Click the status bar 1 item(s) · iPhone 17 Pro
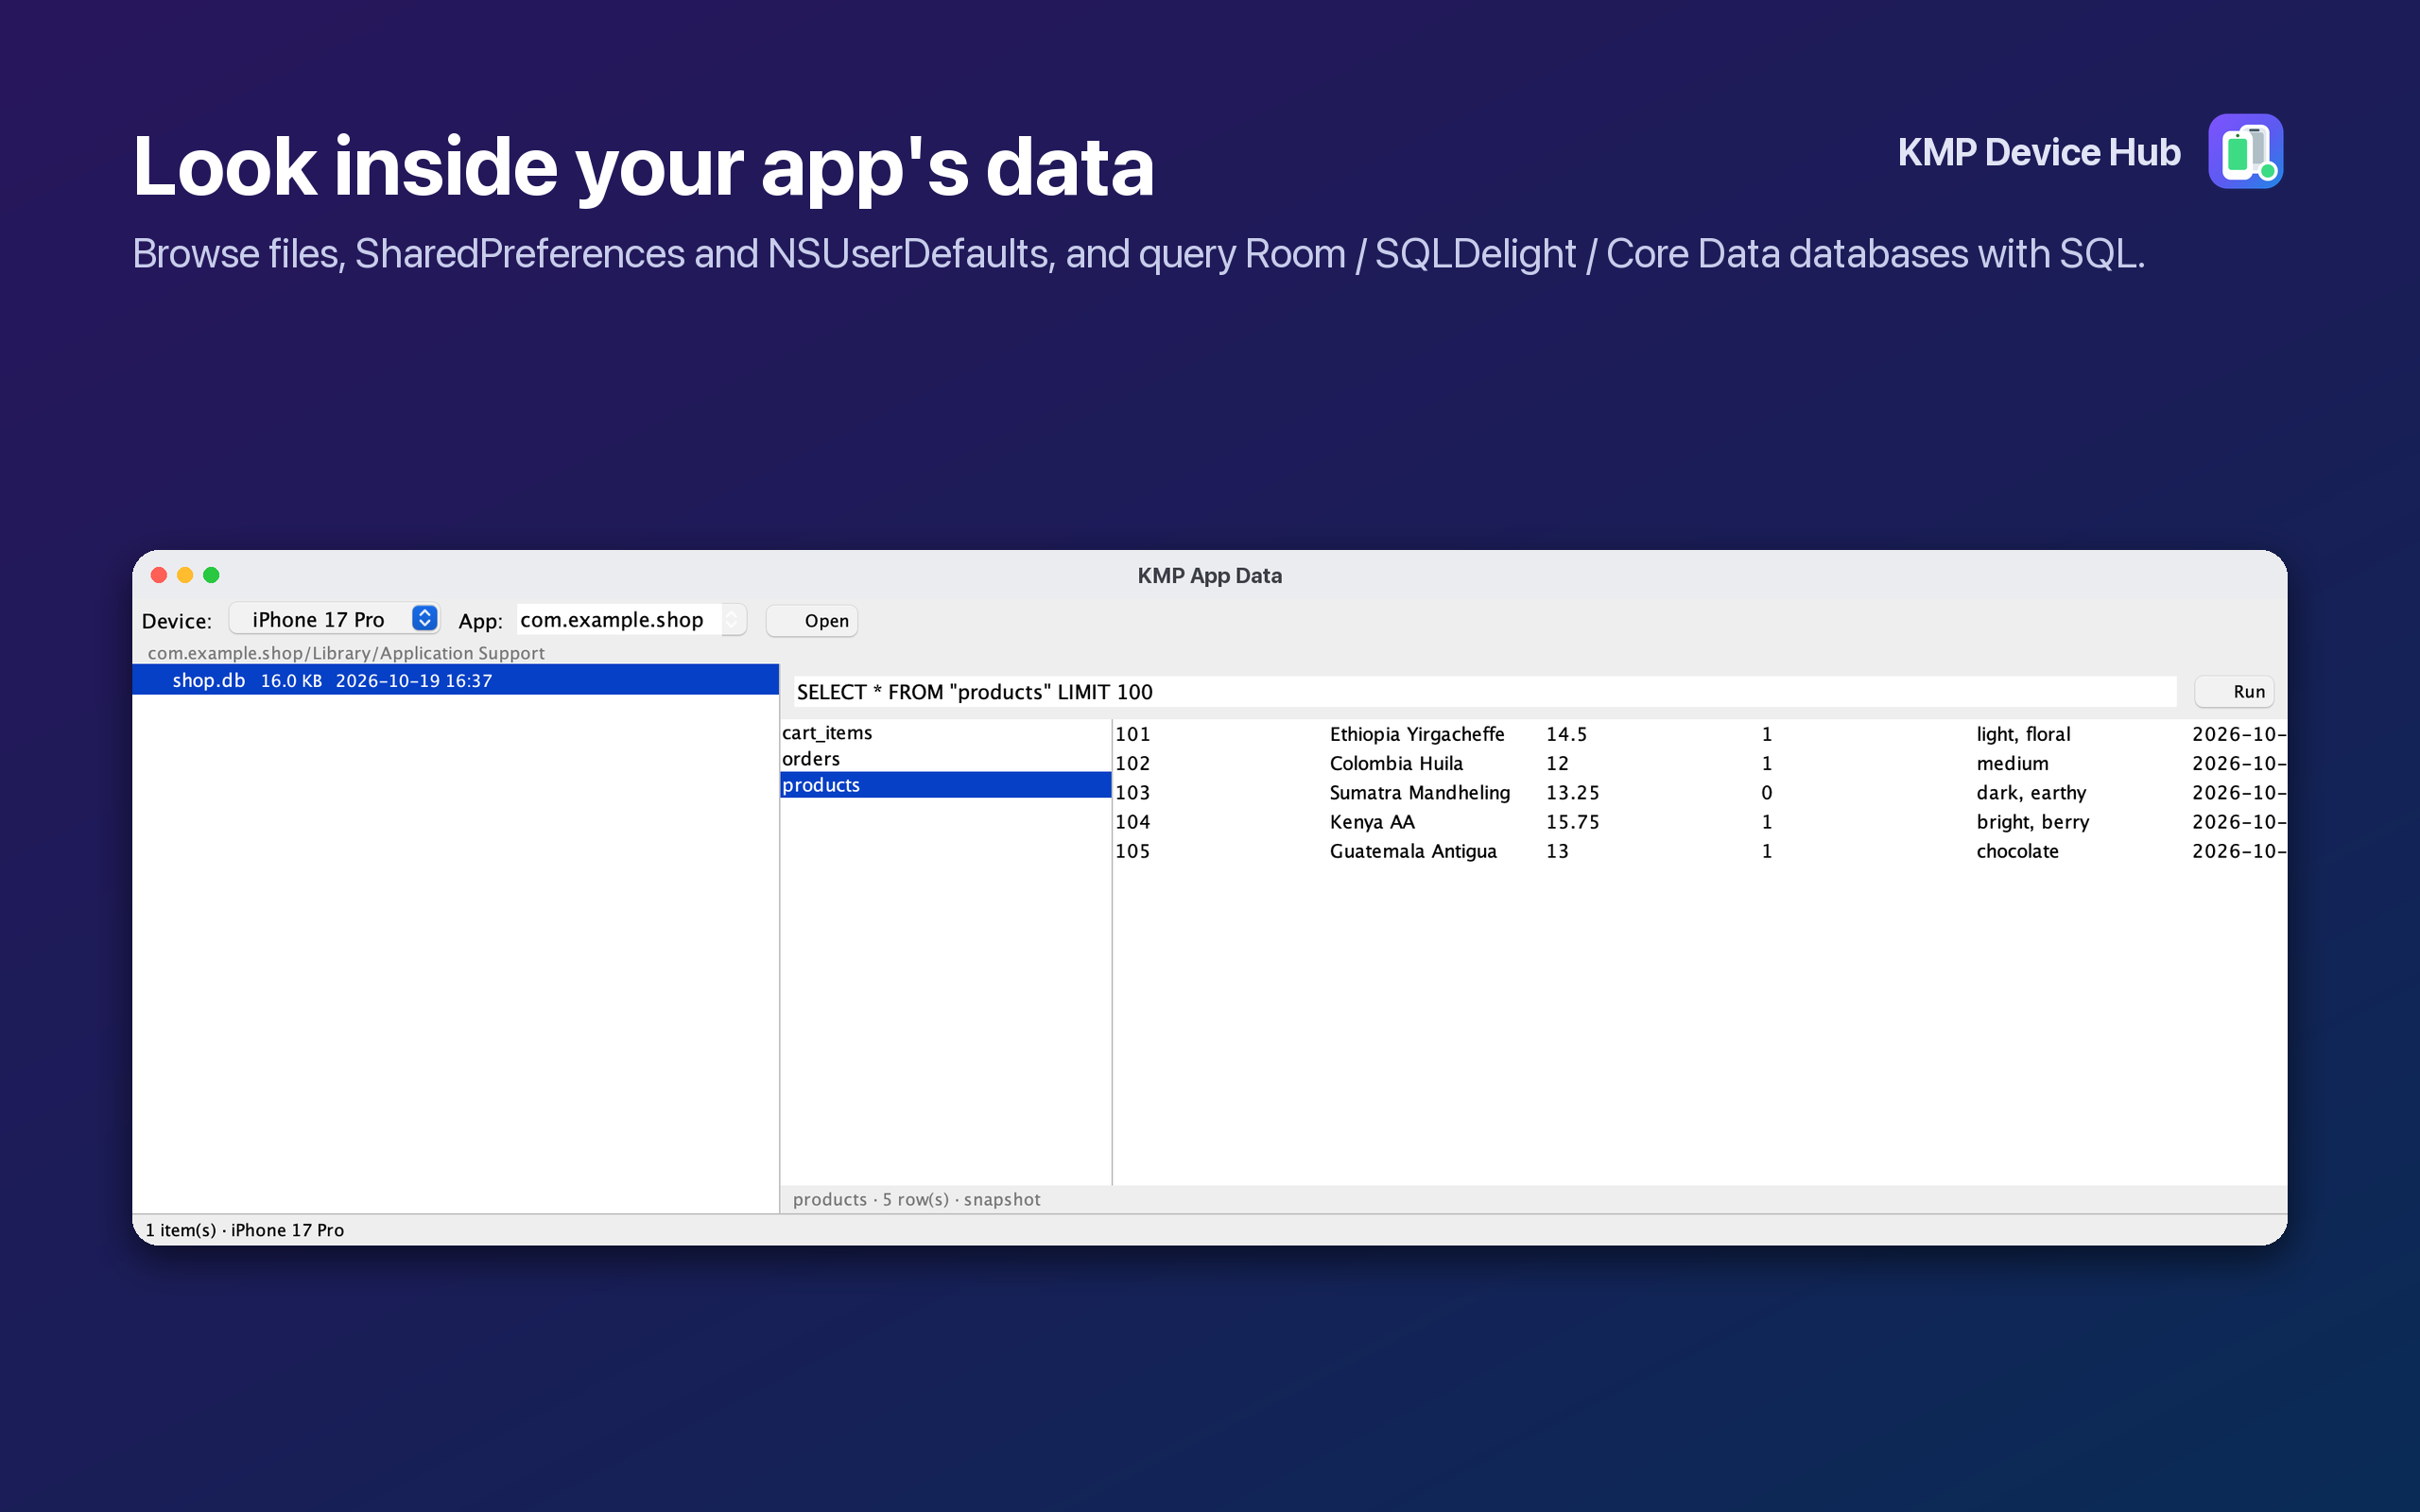The image size is (2420, 1512). coord(245,1230)
